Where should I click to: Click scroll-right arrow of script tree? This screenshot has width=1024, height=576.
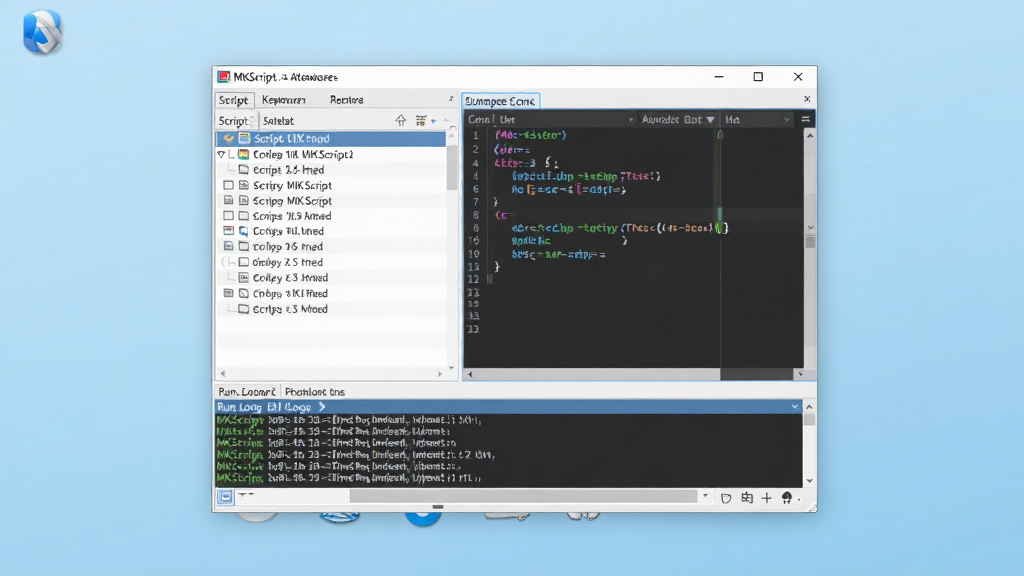(440, 374)
